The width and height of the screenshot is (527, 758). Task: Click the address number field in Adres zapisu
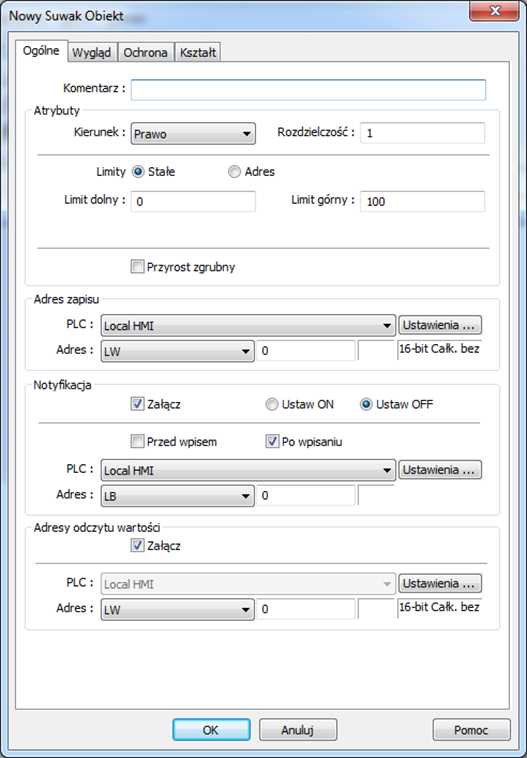[x=306, y=351]
